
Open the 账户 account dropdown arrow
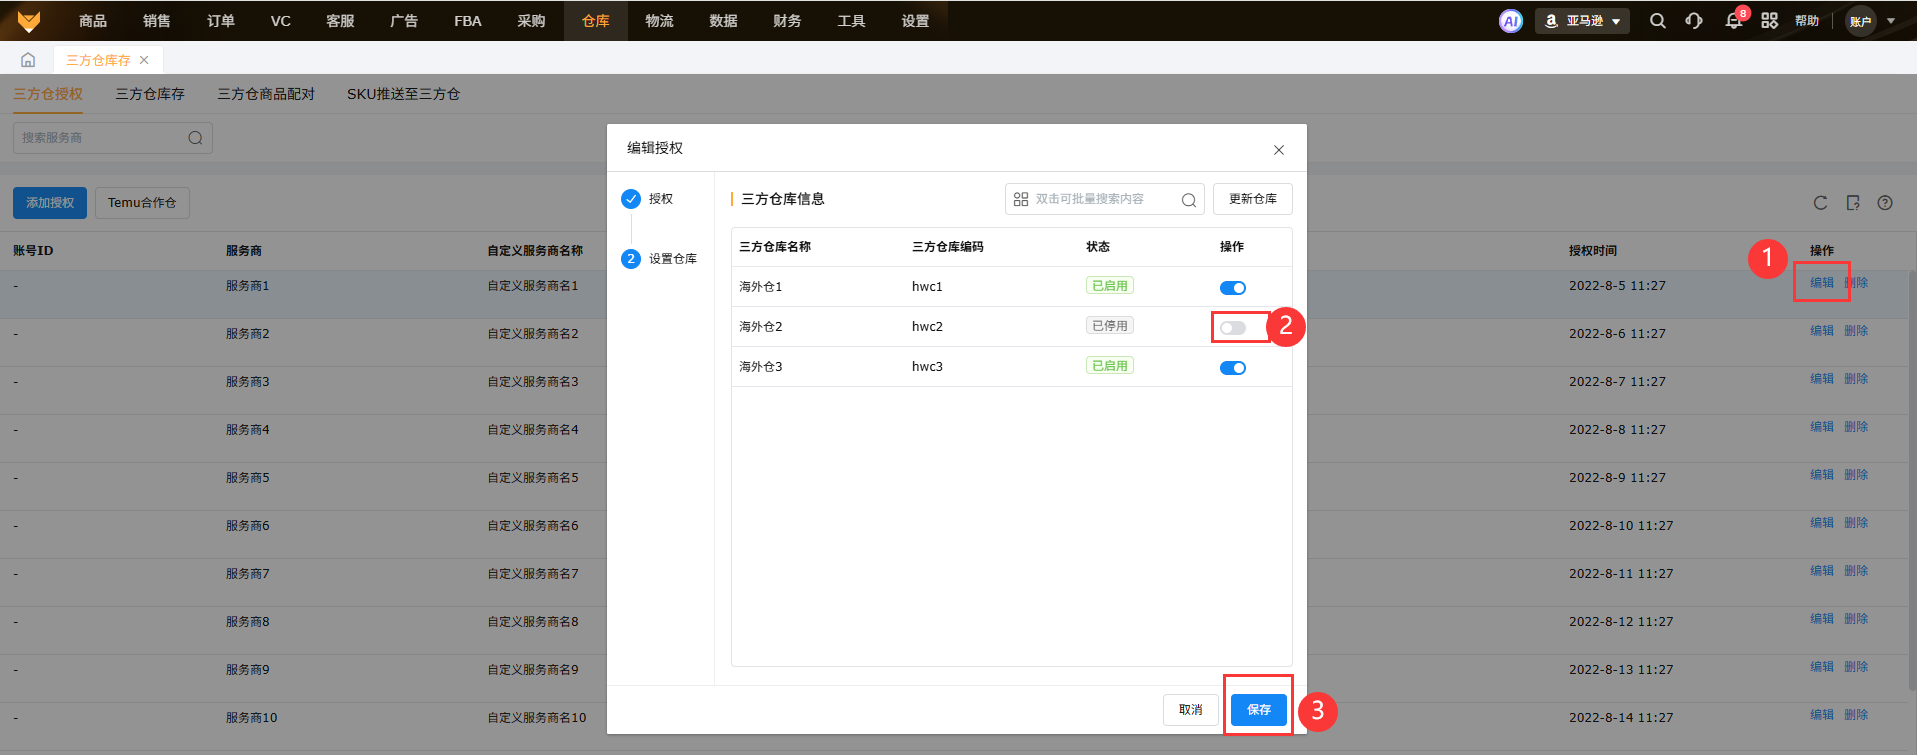pos(1891,21)
